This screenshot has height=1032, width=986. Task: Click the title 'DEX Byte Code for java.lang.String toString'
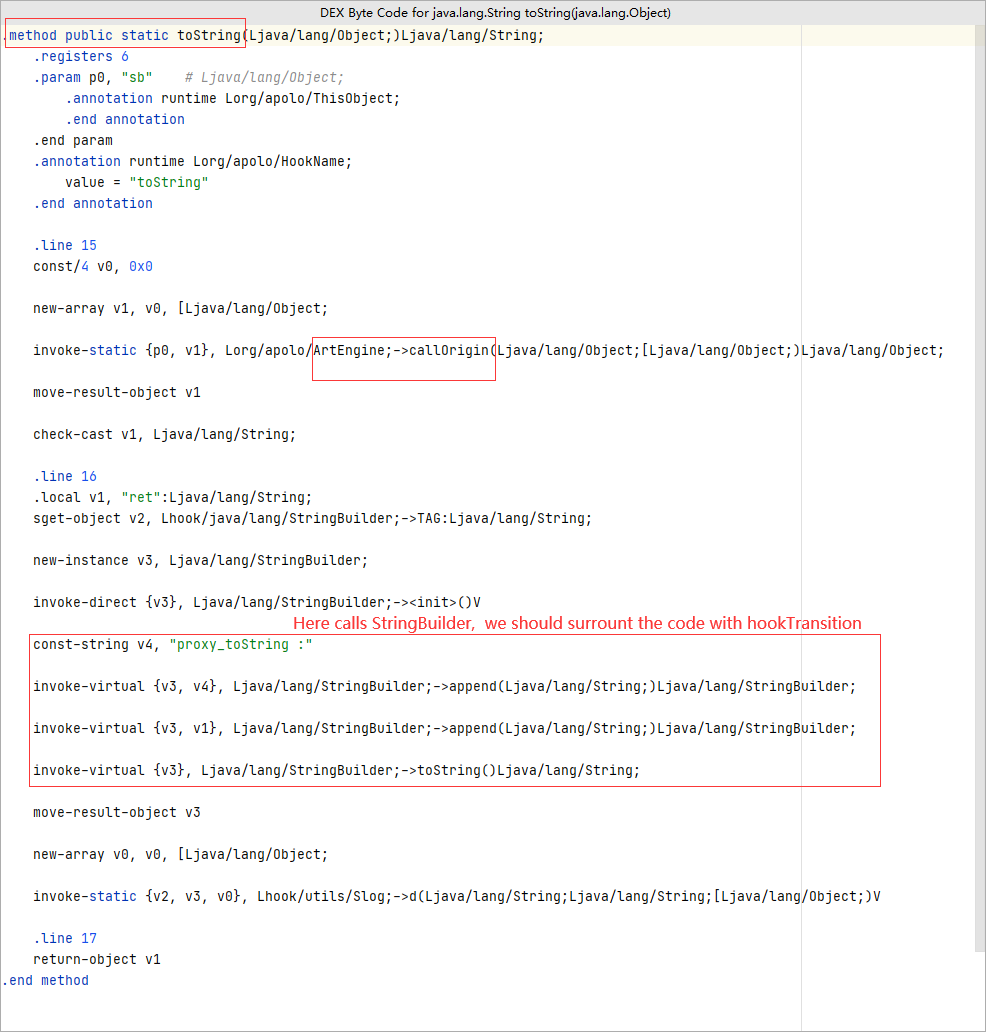(495, 13)
